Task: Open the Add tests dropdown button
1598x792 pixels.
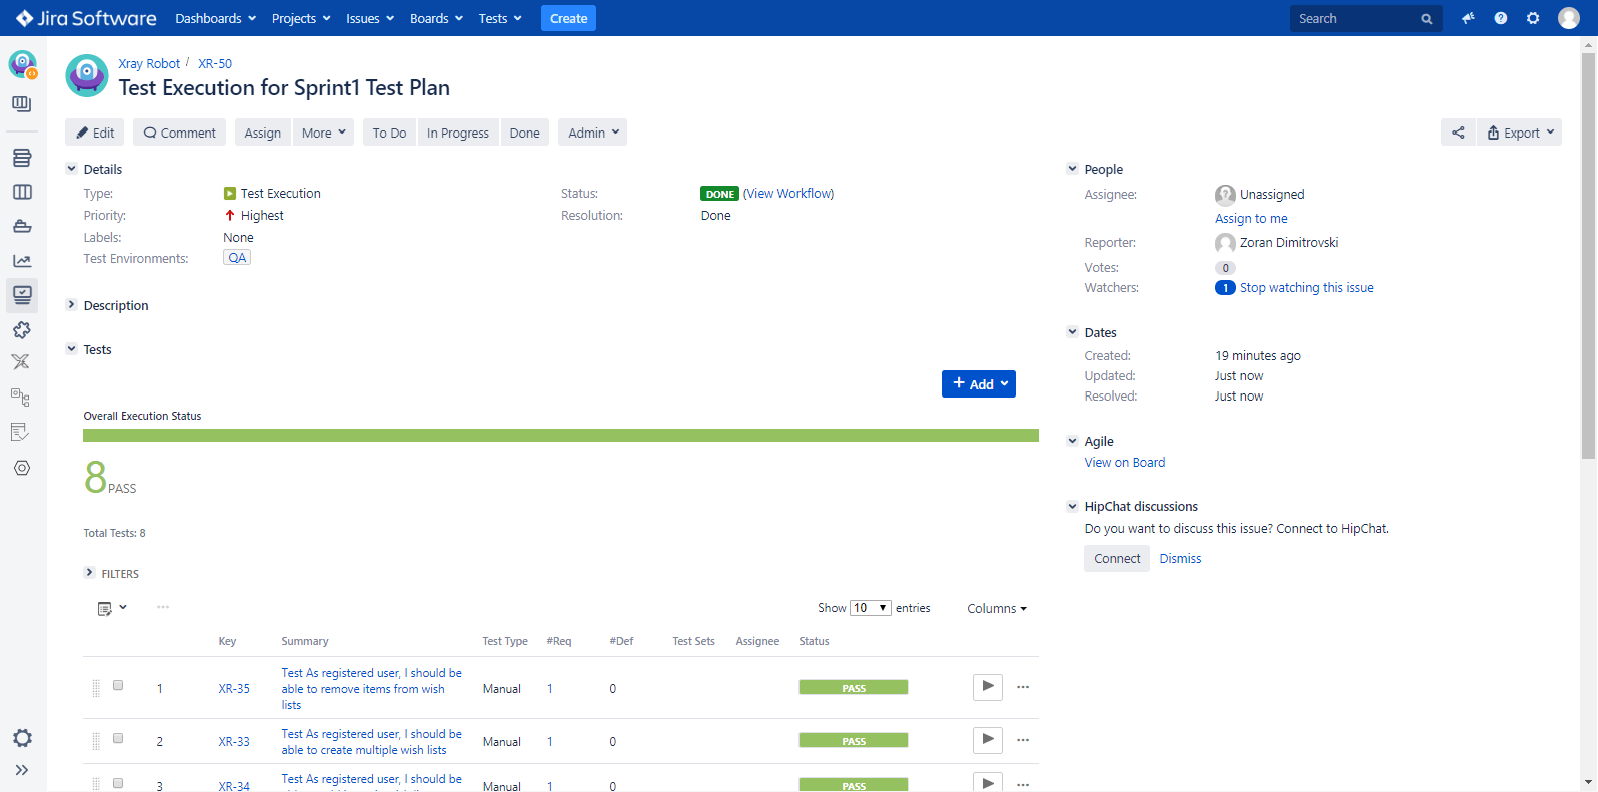Action: point(979,384)
